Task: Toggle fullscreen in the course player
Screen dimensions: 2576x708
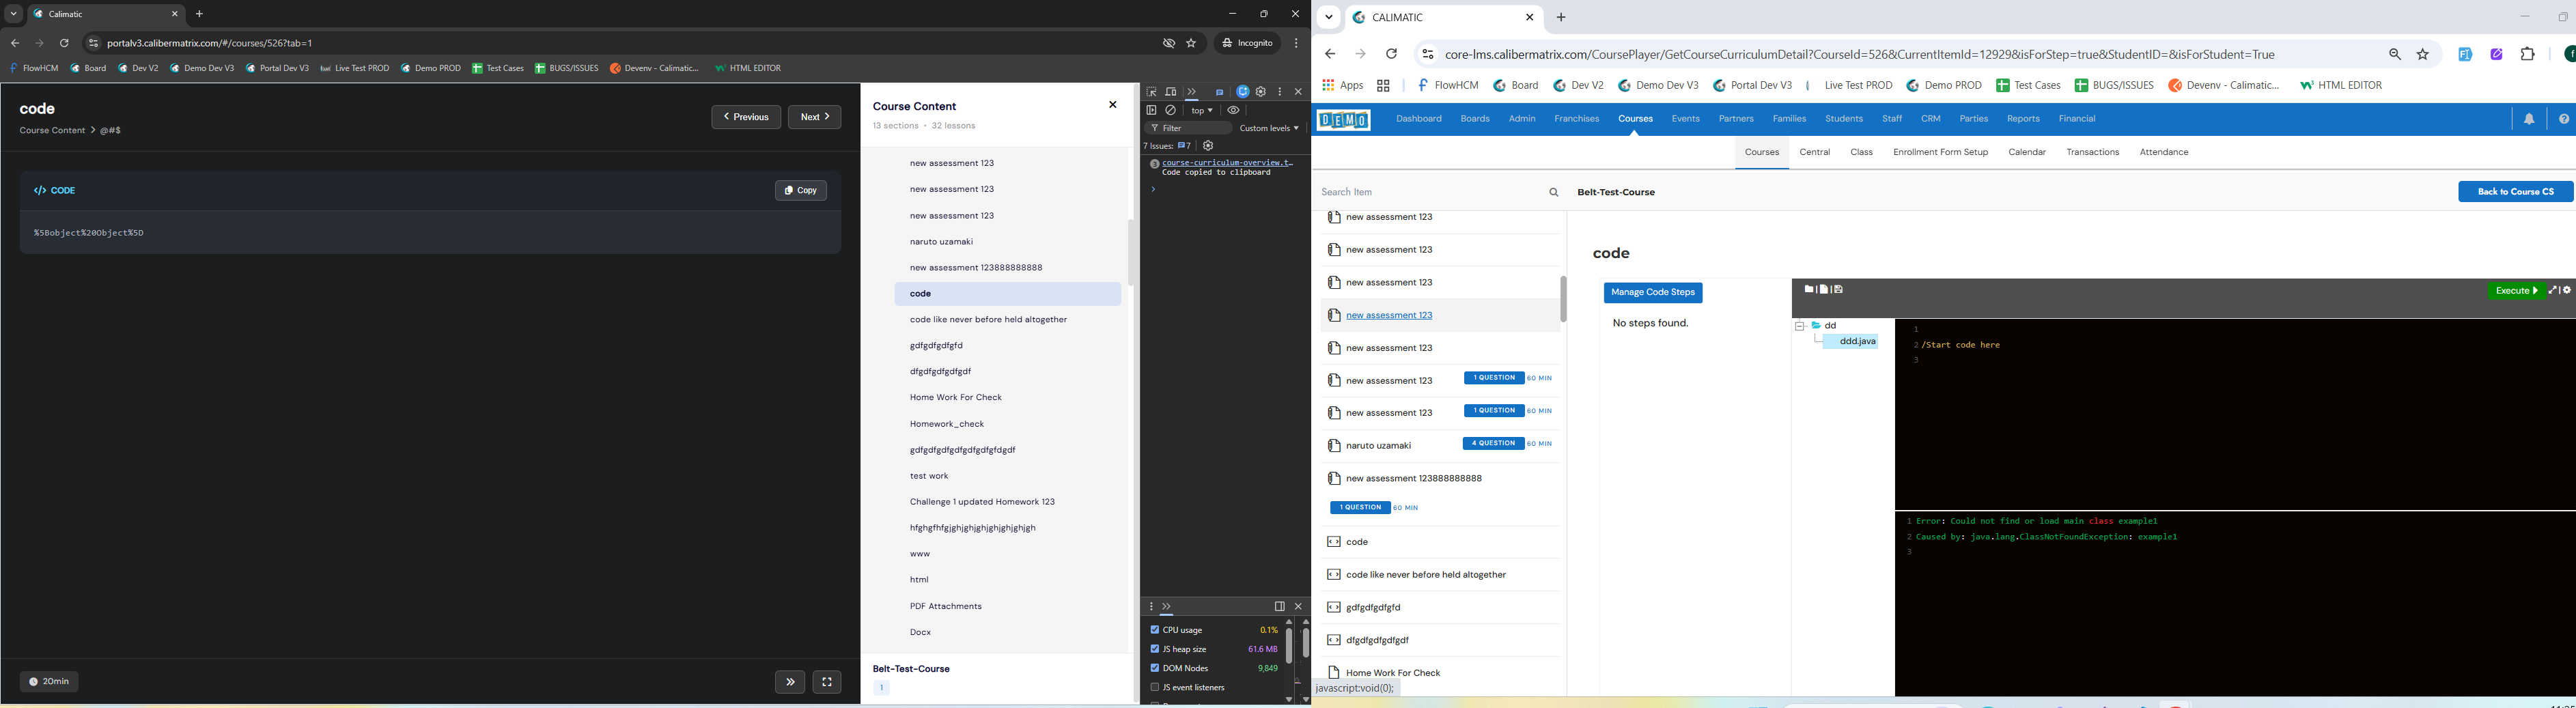Action: coord(827,682)
